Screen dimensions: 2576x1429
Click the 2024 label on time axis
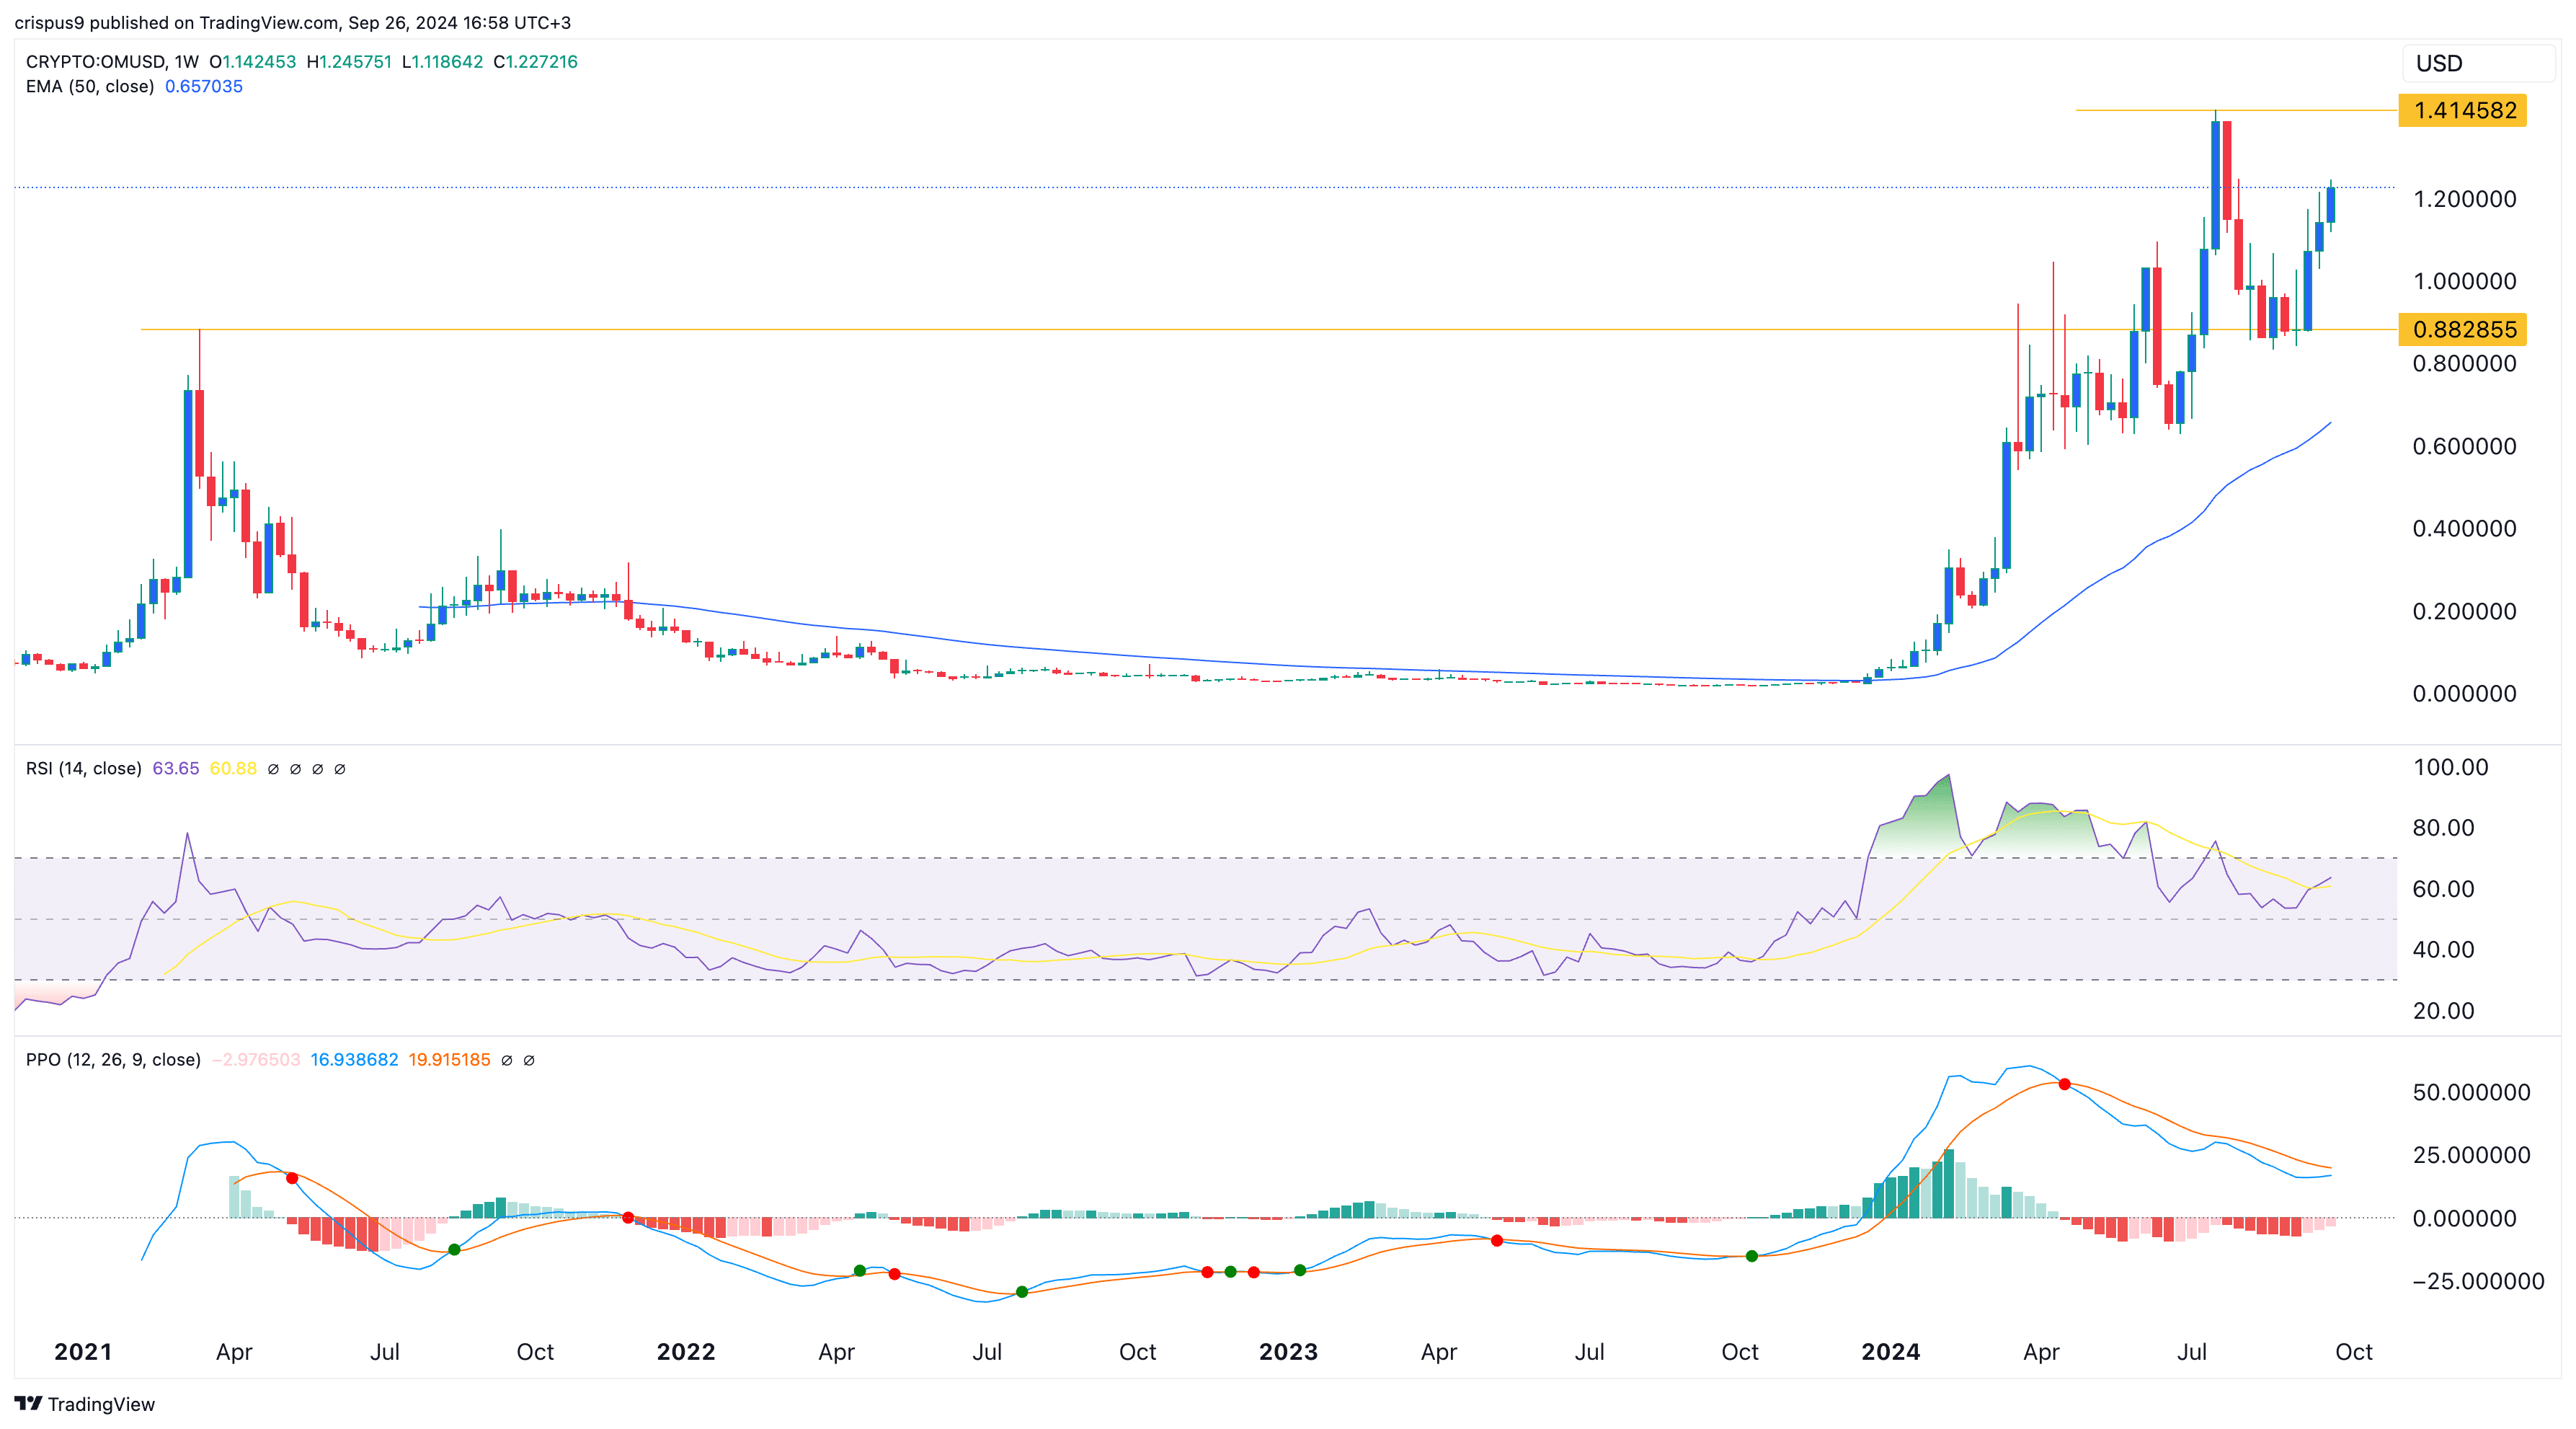(1891, 1352)
